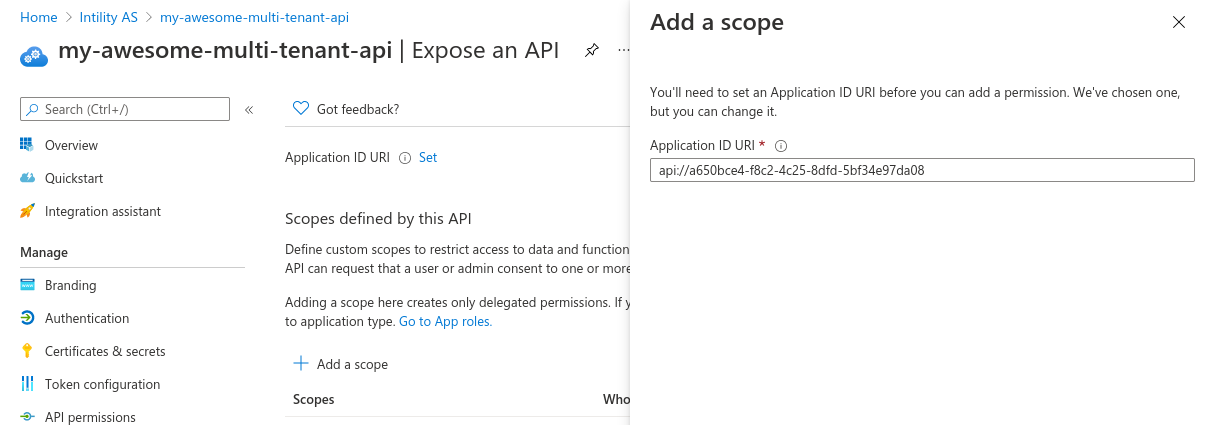The width and height of the screenshot is (1215, 425).
Task: Click the Branding icon
Action: point(27,285)
